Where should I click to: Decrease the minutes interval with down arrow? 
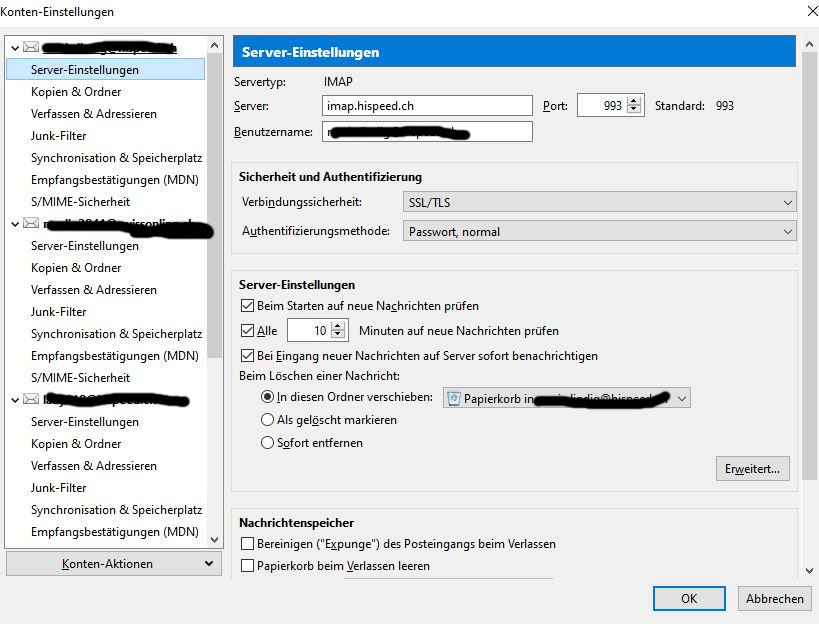pyautogui.click(x=338, y=335)
